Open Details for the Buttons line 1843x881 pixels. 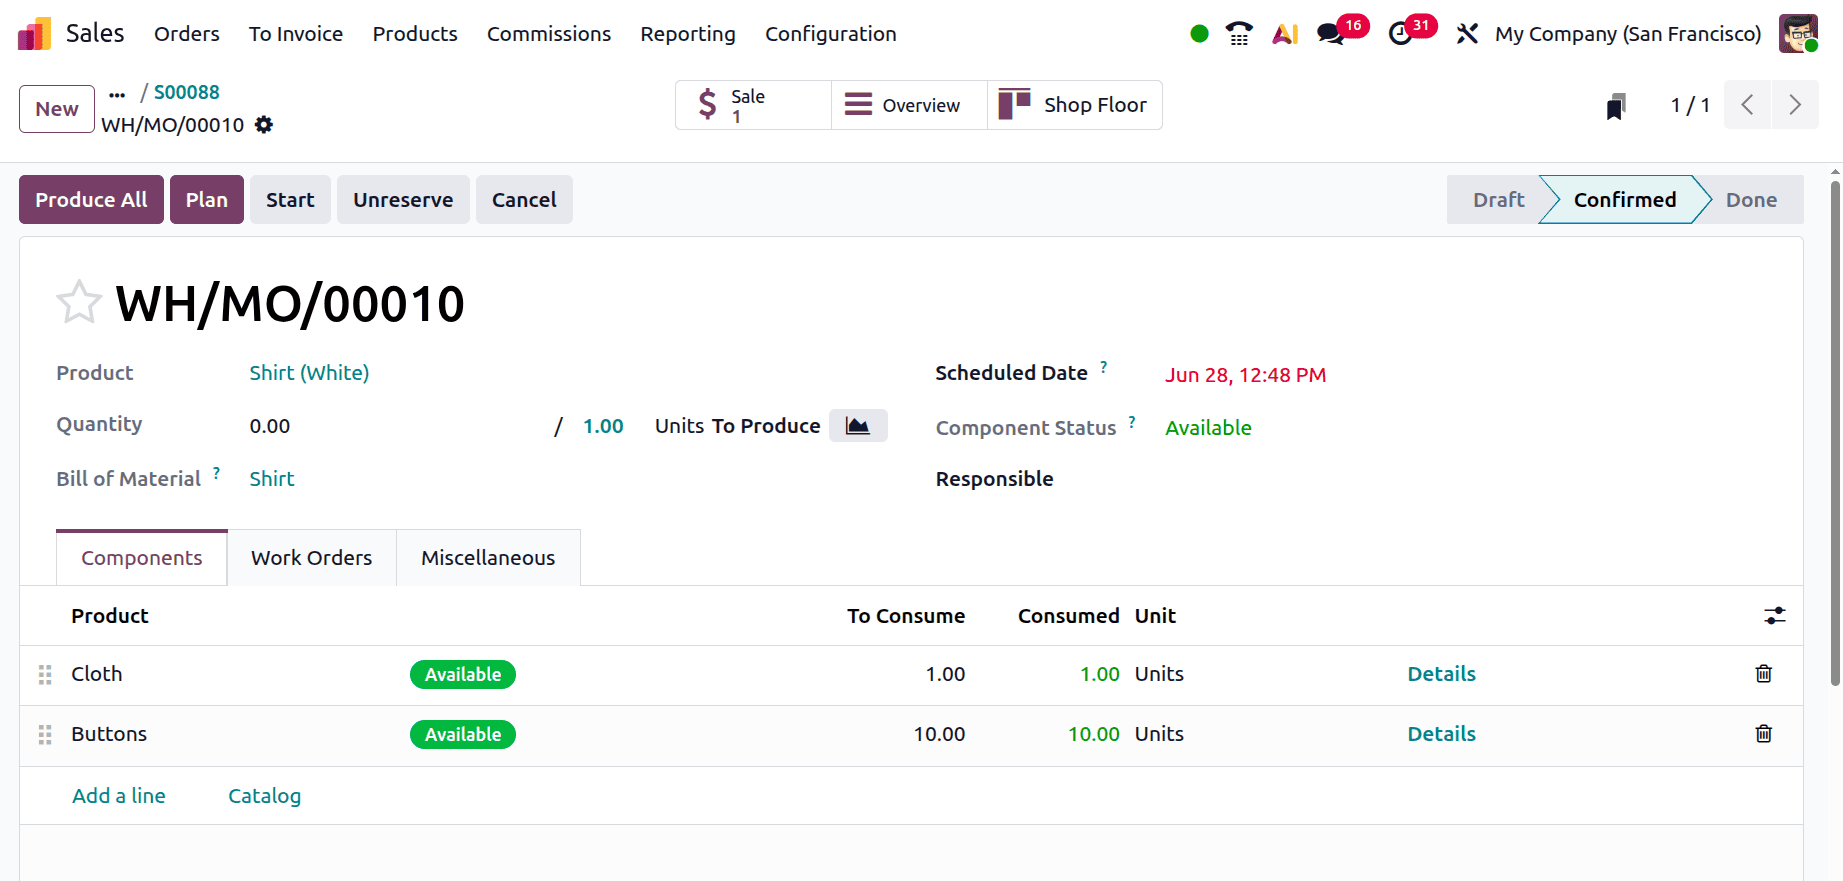(1441, 734)
